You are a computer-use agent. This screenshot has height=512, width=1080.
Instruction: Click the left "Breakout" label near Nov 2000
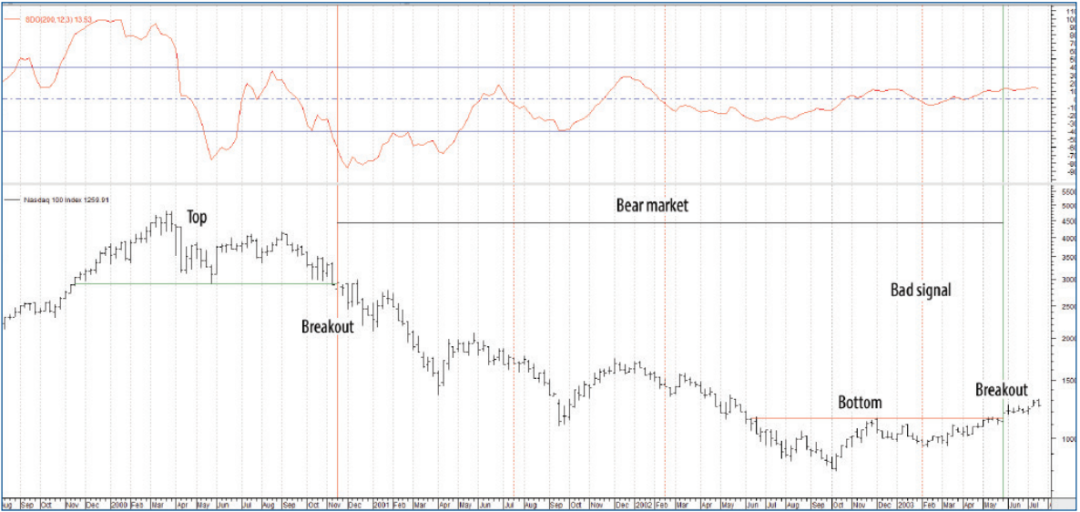327,326
